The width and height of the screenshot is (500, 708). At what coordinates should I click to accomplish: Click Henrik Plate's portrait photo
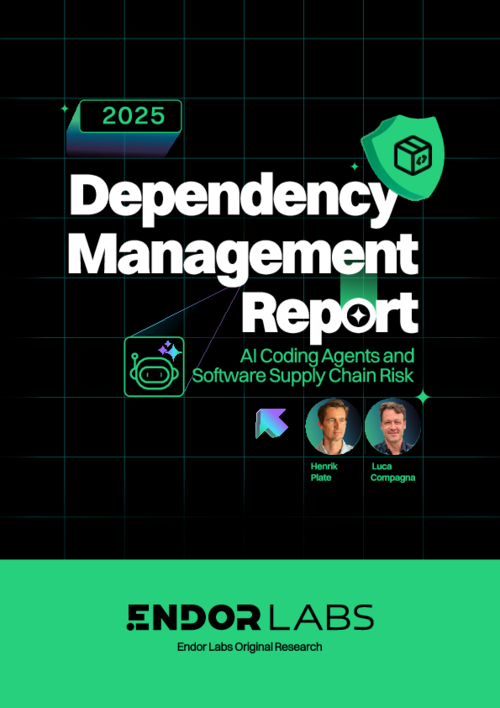pyautogui.click(x=333, y=427)
